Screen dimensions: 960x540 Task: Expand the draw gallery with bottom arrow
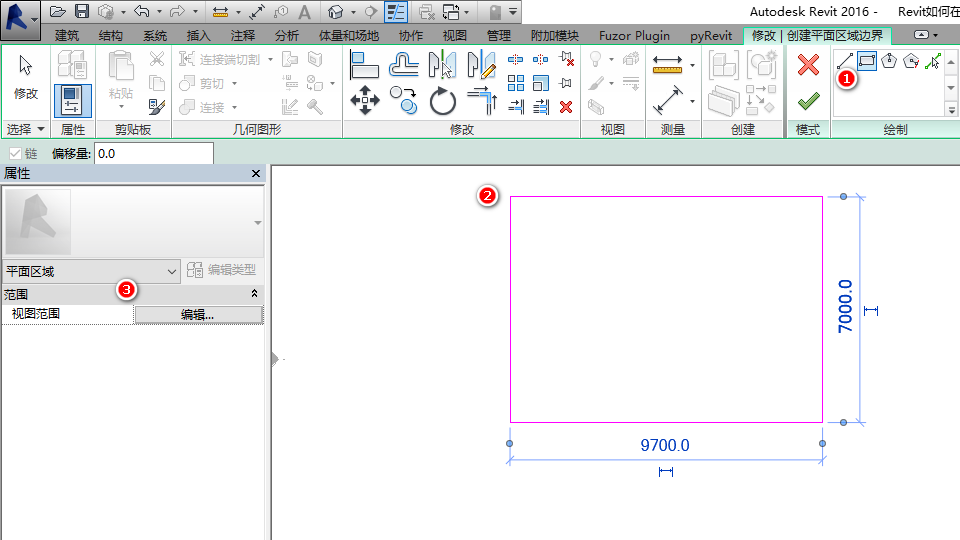(x=951, y=110)
